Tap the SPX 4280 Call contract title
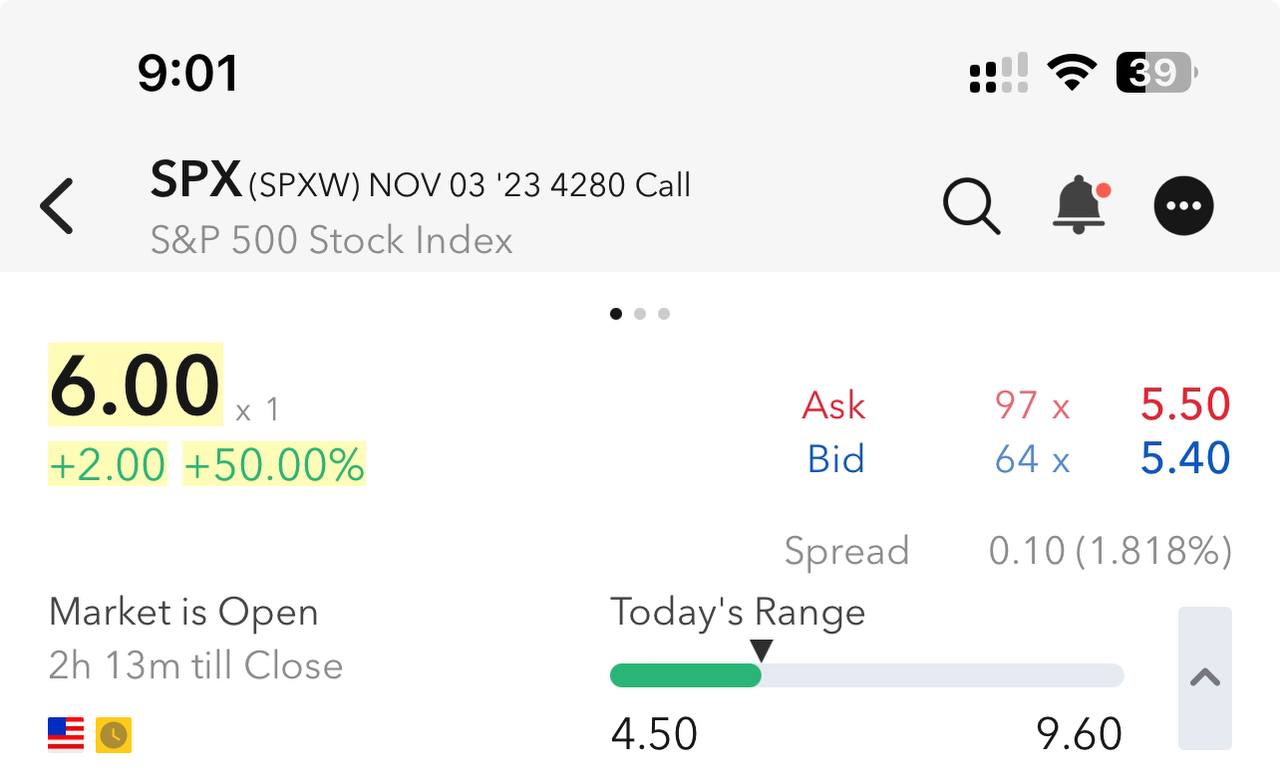Image resolution: width=1280 pixels, height=781 pixels. click(420, 183)
